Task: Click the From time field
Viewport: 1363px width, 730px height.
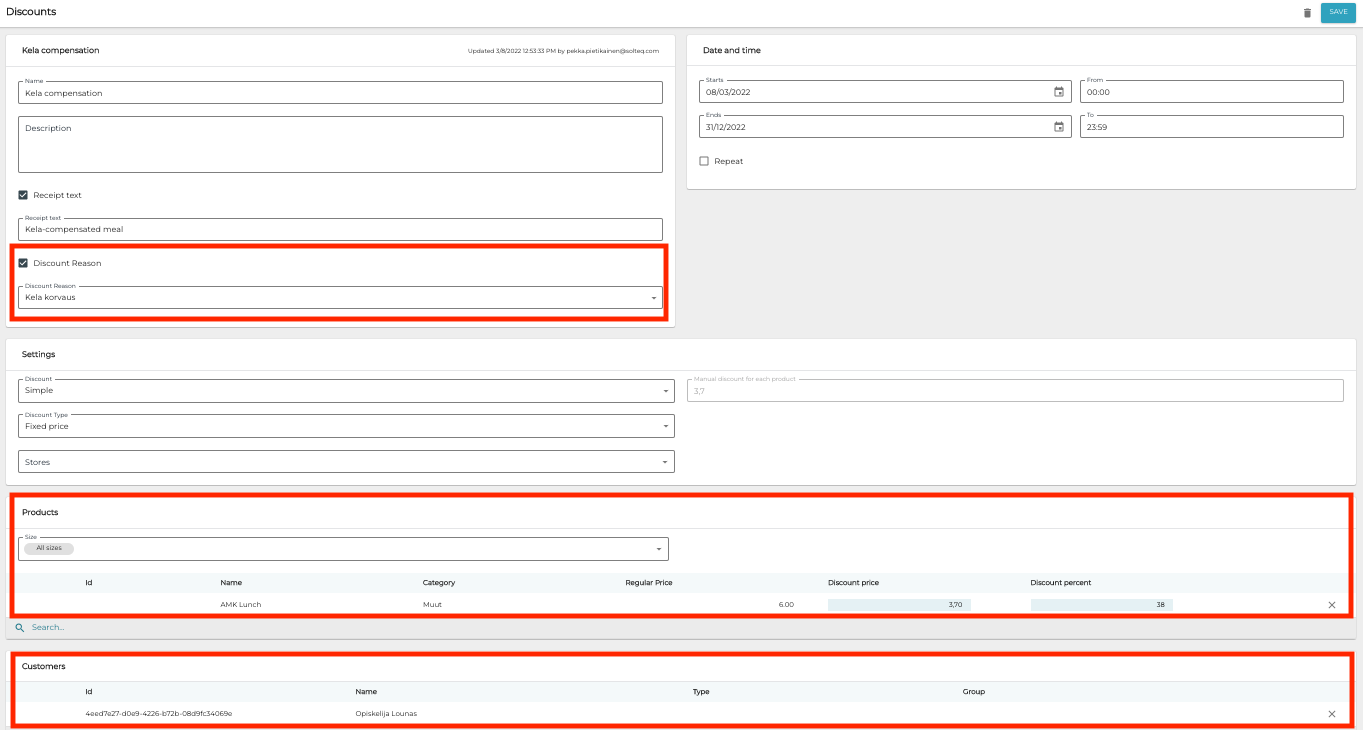Action: [x=1210, y=92]
